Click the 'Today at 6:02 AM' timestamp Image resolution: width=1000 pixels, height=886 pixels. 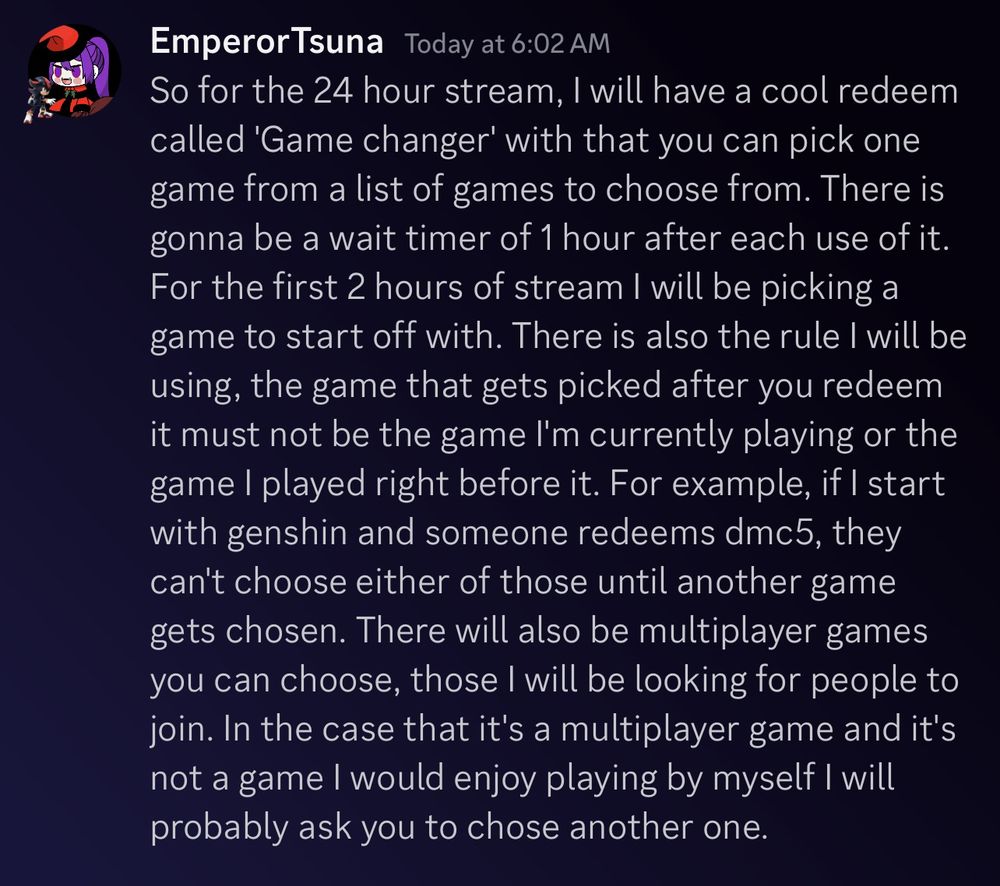pyautogui.click(x=508, y=44)
